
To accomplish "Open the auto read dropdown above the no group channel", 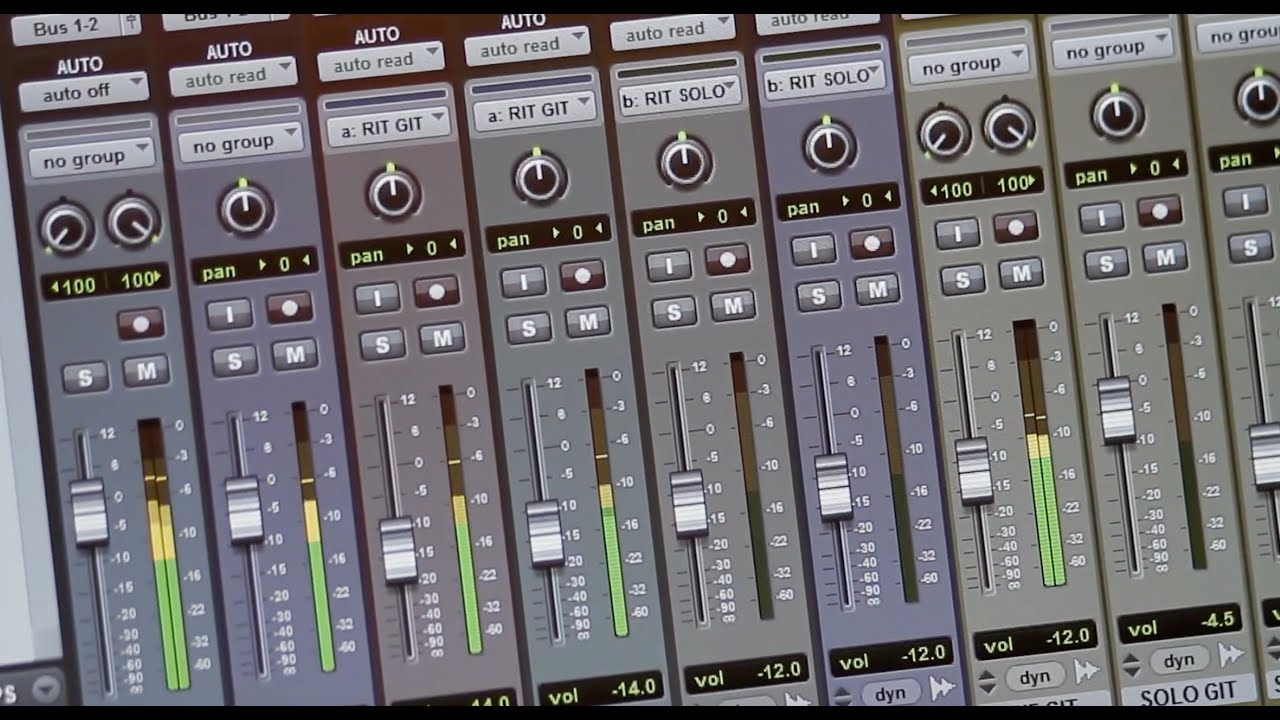I will click(x=233, y=76).
